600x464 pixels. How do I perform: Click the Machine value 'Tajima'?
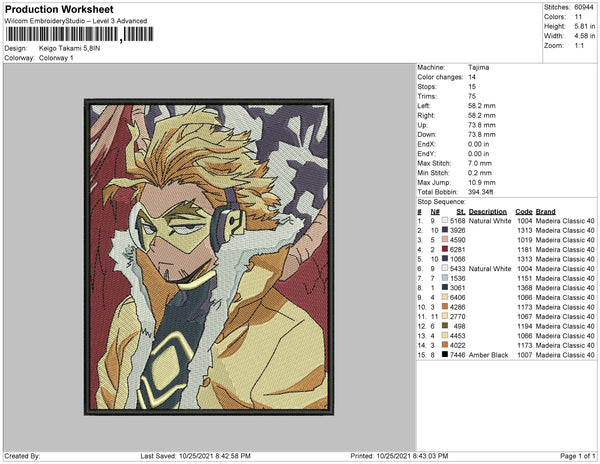[479, 67]
